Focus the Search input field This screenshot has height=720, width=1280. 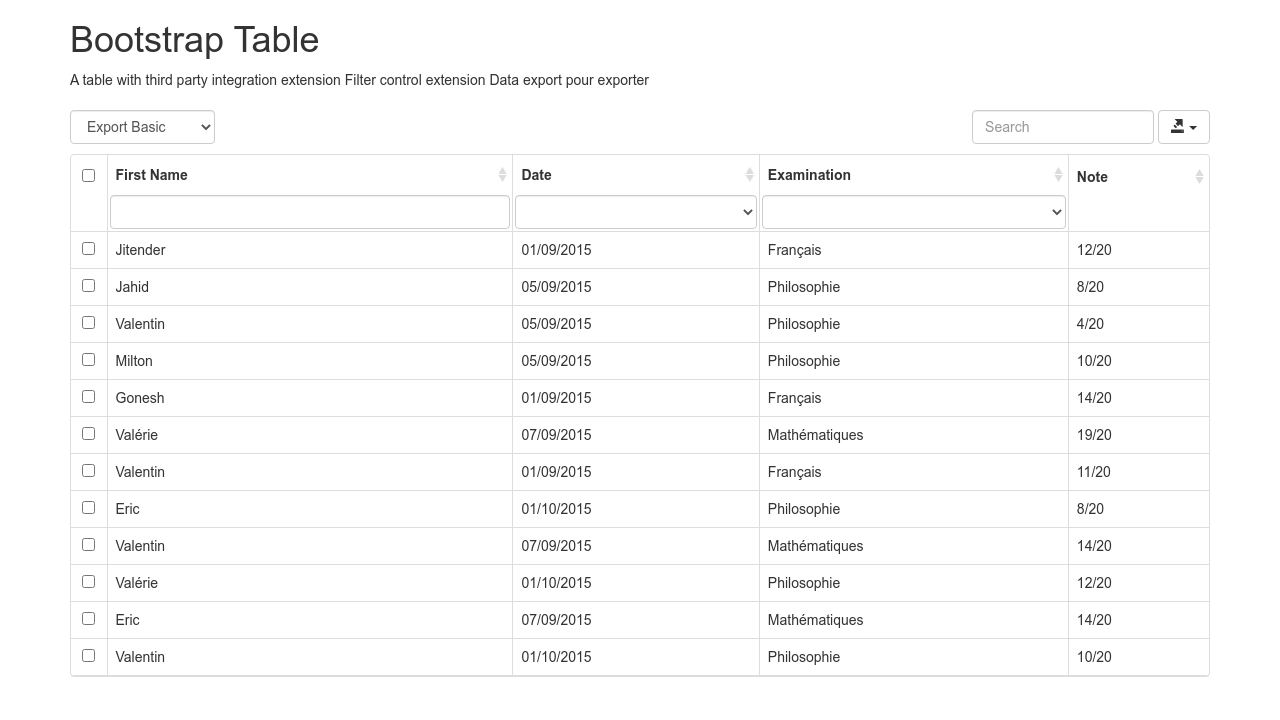click(x=1062, y=127)
